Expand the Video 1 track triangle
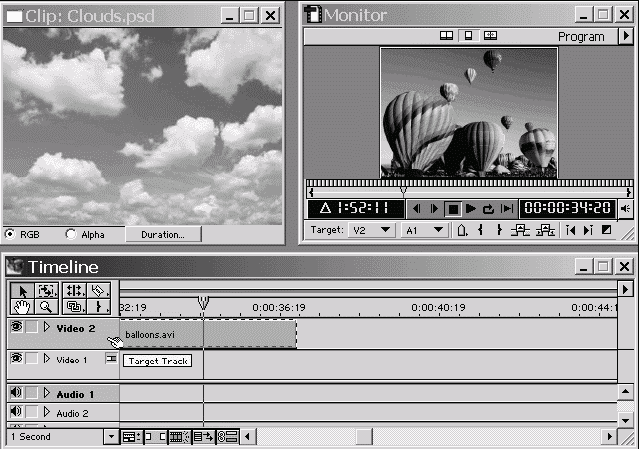Image resolution: width=639 pixels, height=449 pixels. coord(46,359)
